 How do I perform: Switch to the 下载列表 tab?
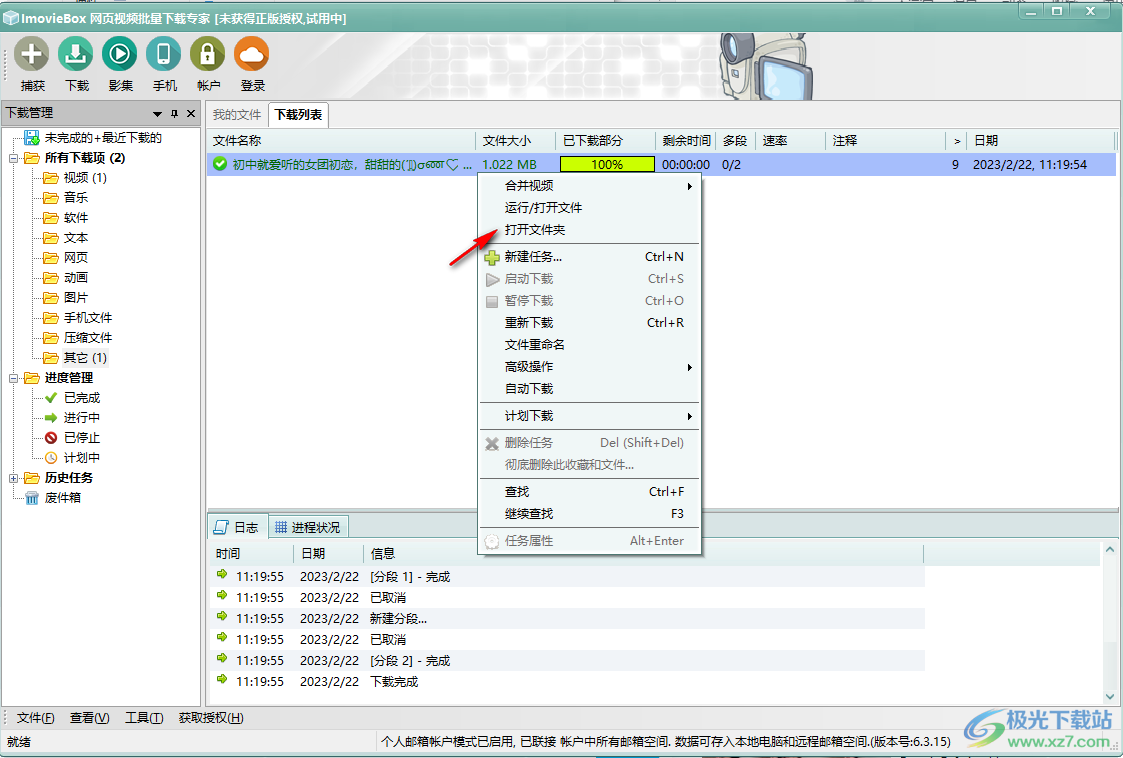[x=298, y=115]
